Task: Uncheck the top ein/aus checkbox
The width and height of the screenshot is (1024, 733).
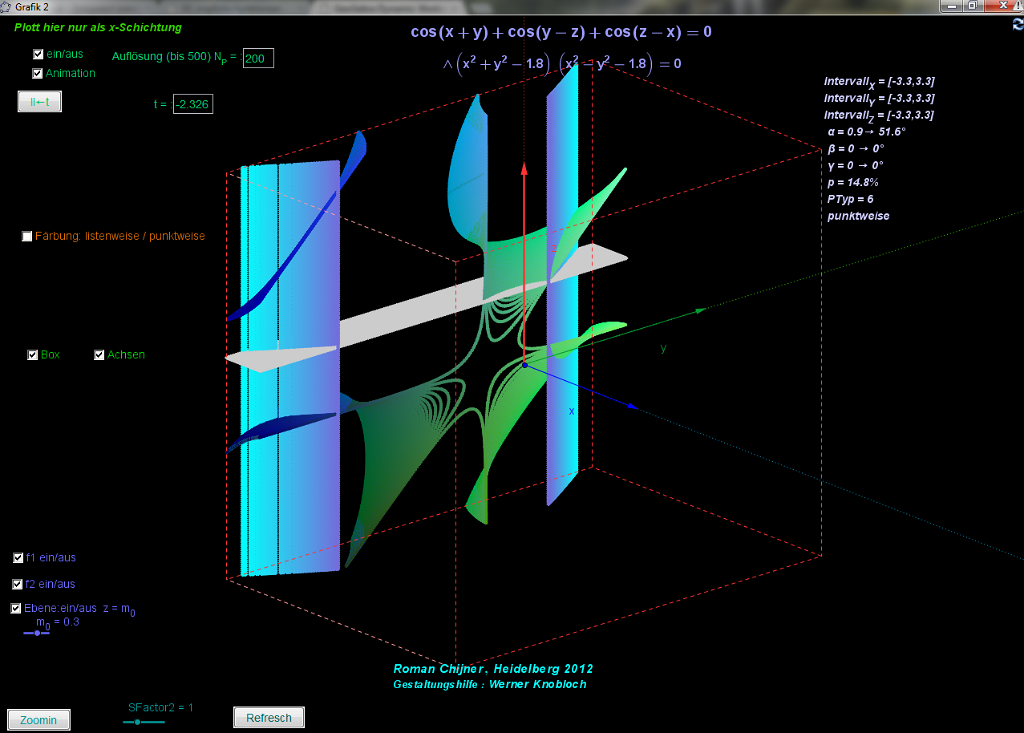Action: [38, 55]
